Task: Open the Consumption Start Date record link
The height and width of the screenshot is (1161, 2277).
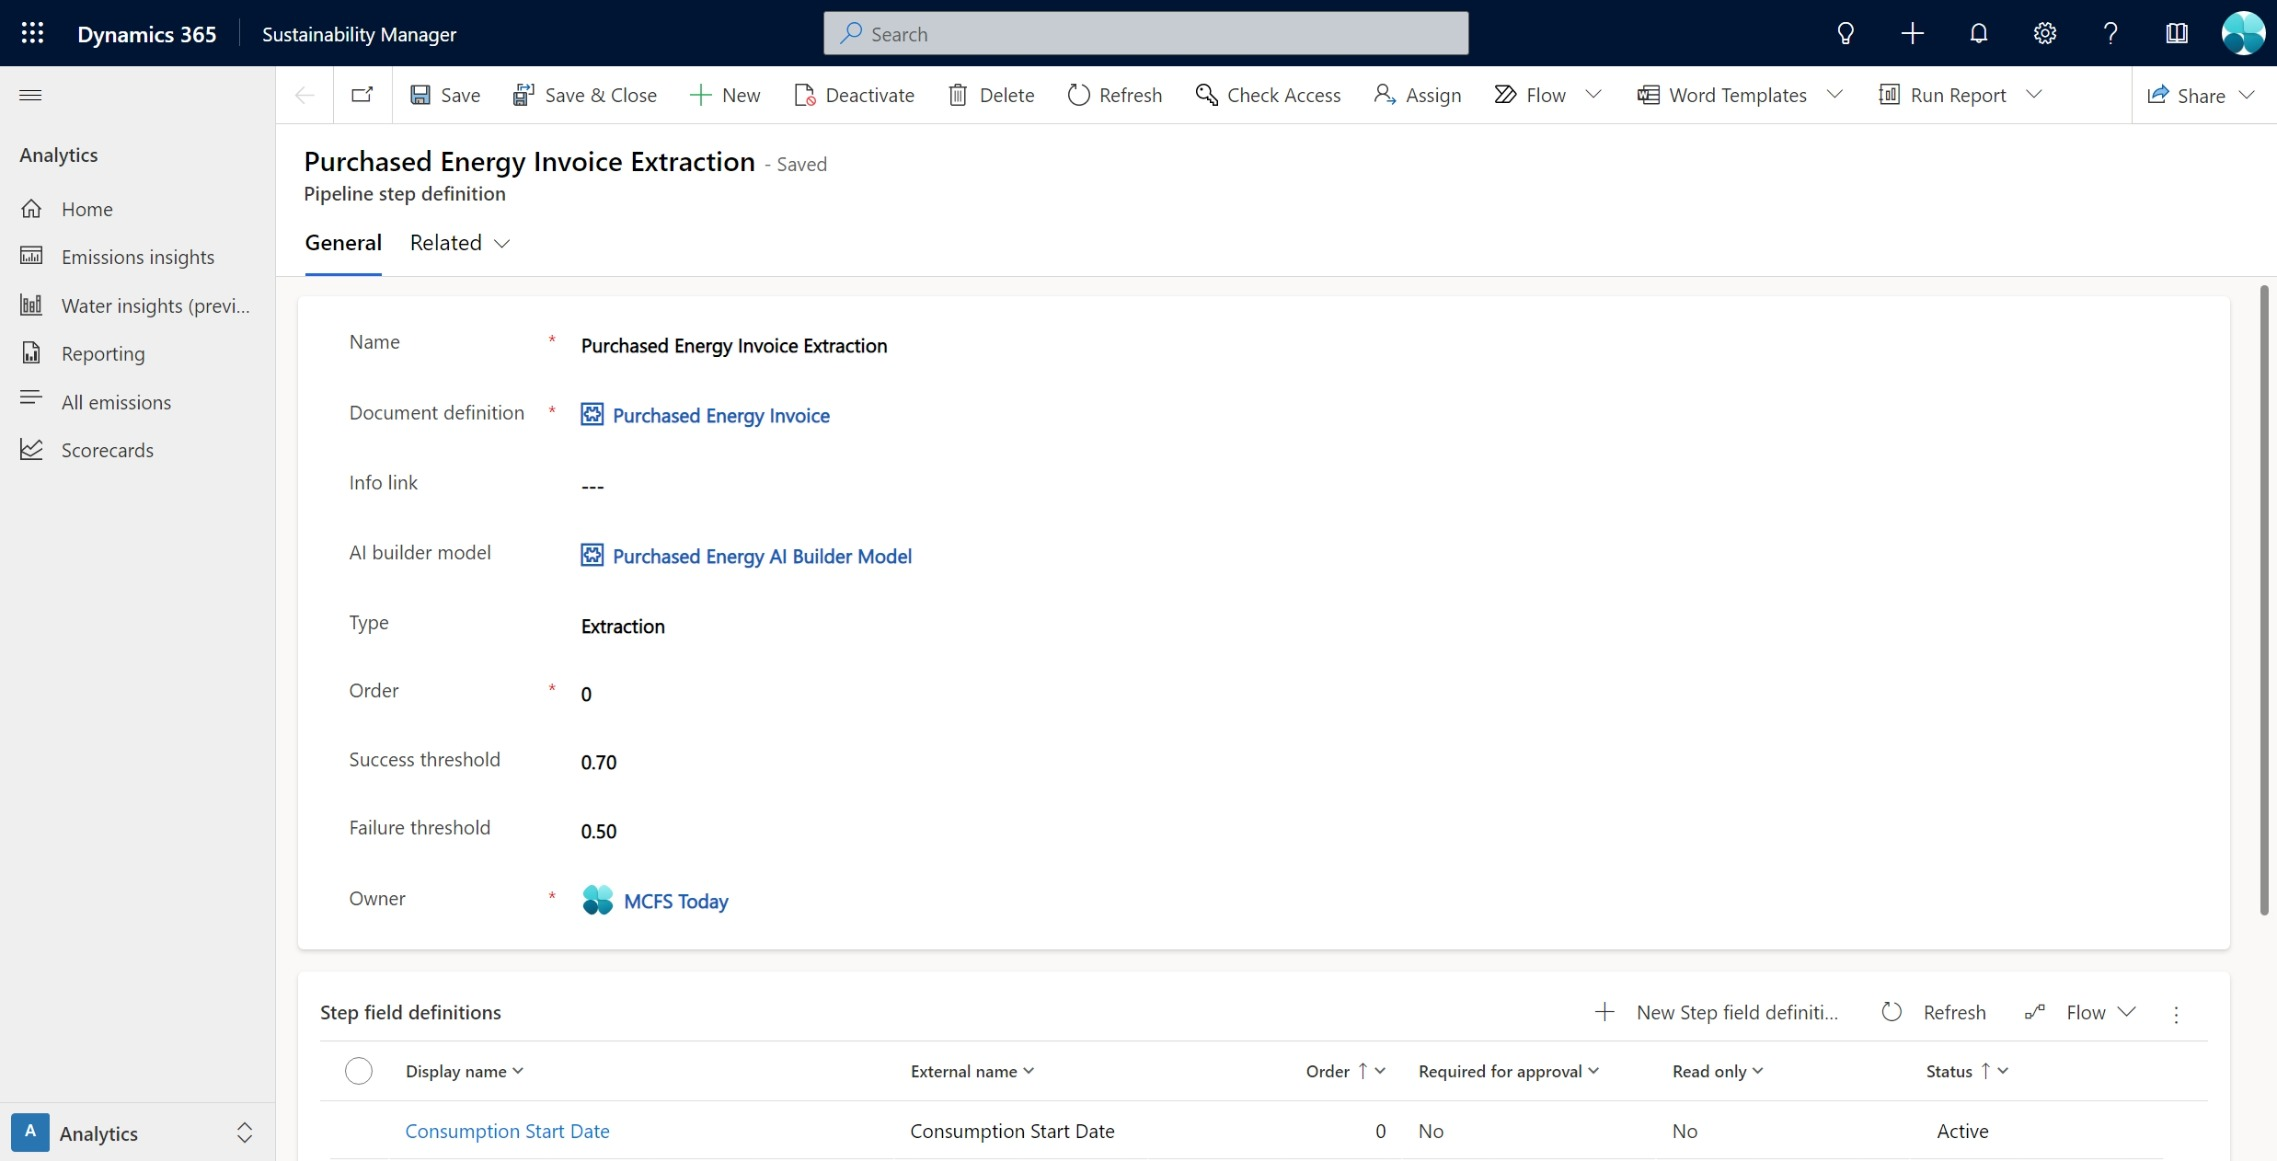Action: (x=507, y=1131)
